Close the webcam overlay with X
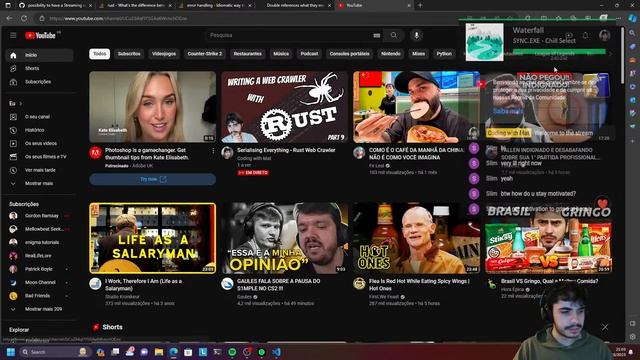Image resolution: width=640 pixels, height=360 pixels. click(x=605, y=327)
